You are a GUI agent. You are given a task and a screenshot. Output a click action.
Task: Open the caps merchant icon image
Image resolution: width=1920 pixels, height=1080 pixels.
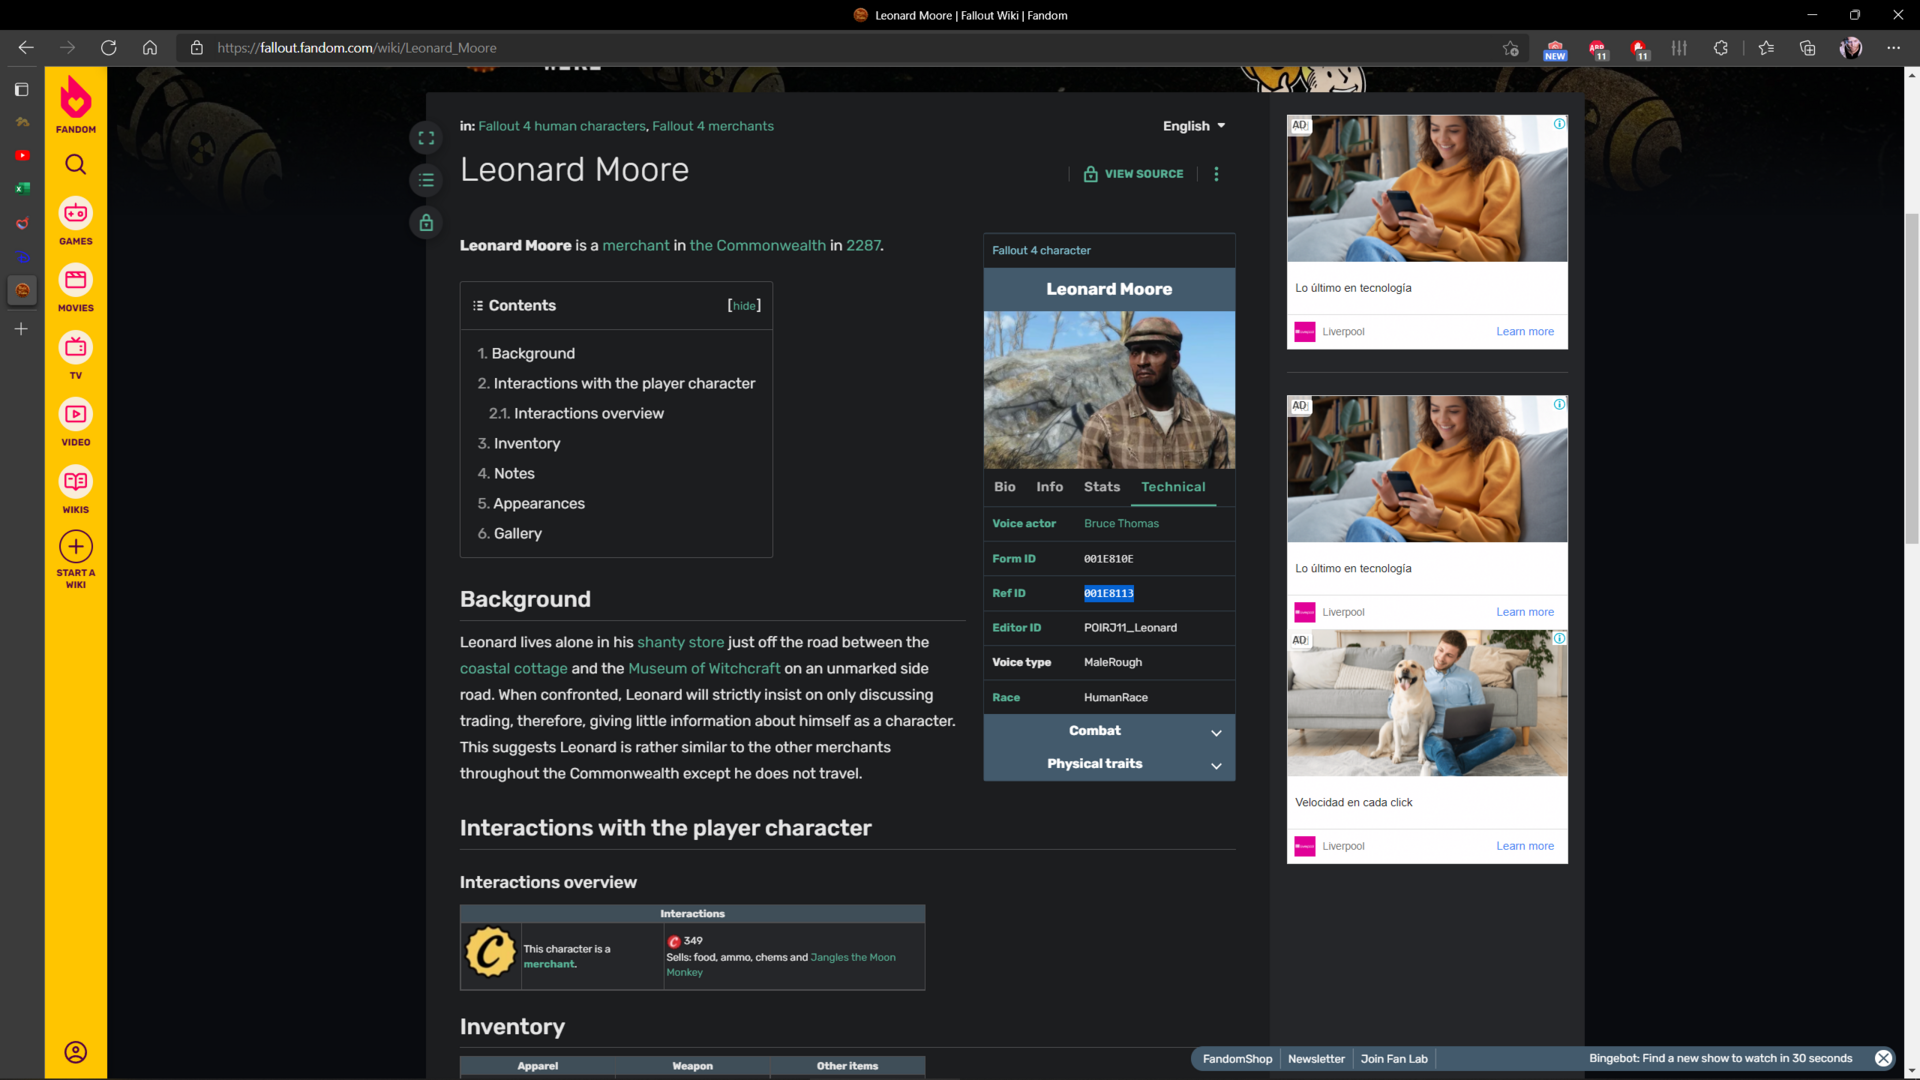coord(490,951)
